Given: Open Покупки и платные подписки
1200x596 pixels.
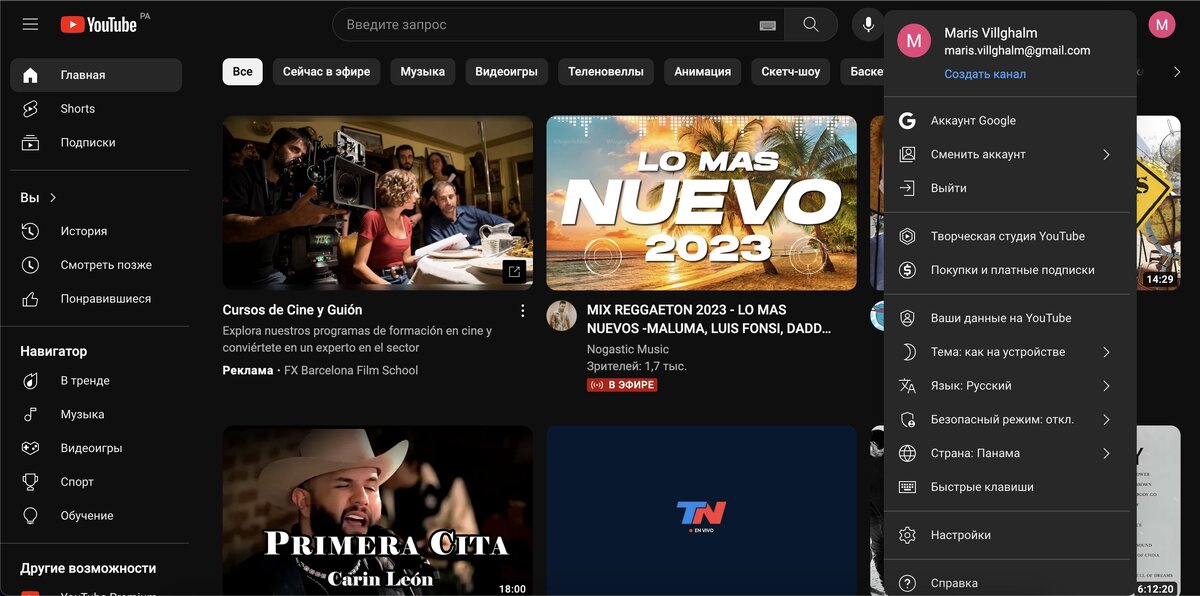Looking at the screenshot, I should click(1010, 270).
